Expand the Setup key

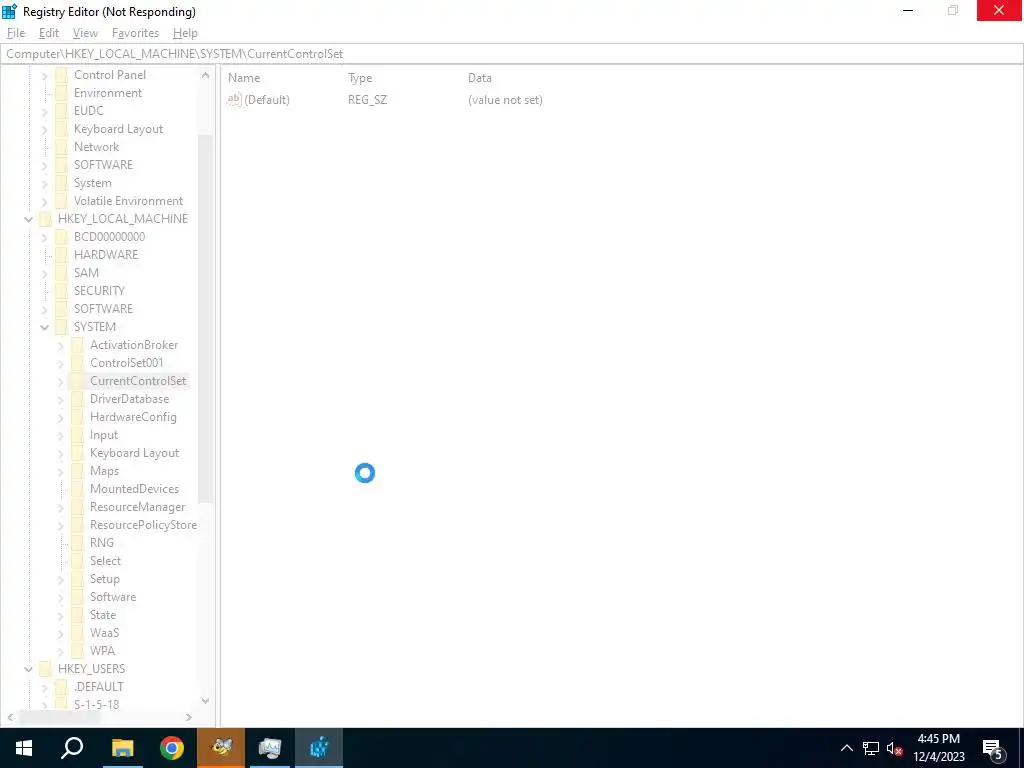(61, 579)
